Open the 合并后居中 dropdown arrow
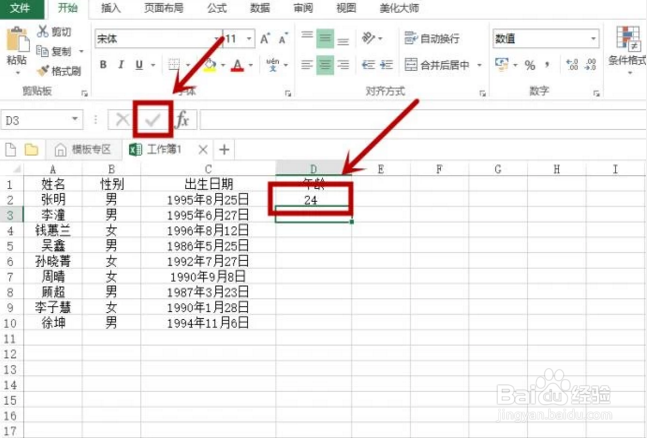This screenshot has width=648, height=438. tap(479, 65)
